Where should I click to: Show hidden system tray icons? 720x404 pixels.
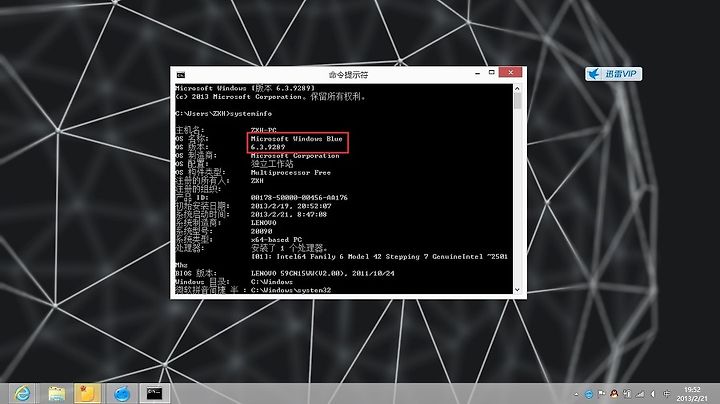576,394
